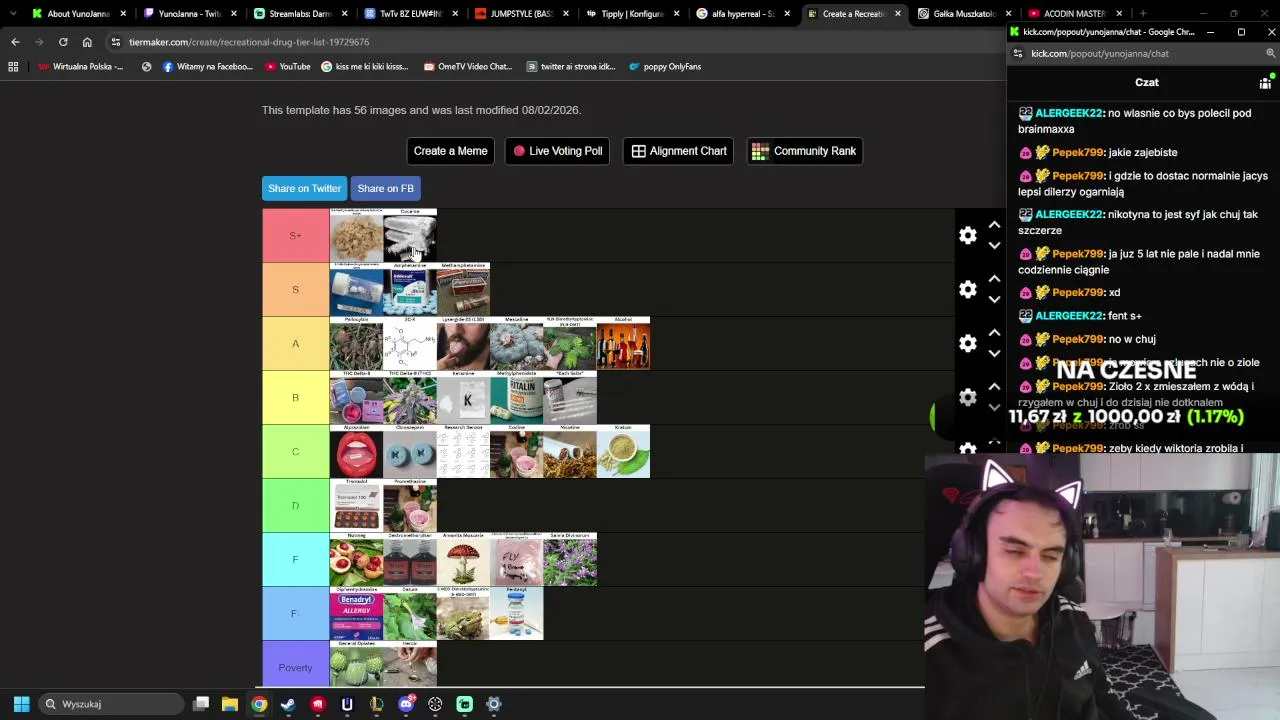This screenshot has height=720, width=1280.
Task: Click the Poverty tier label
Action: (295, 667)
